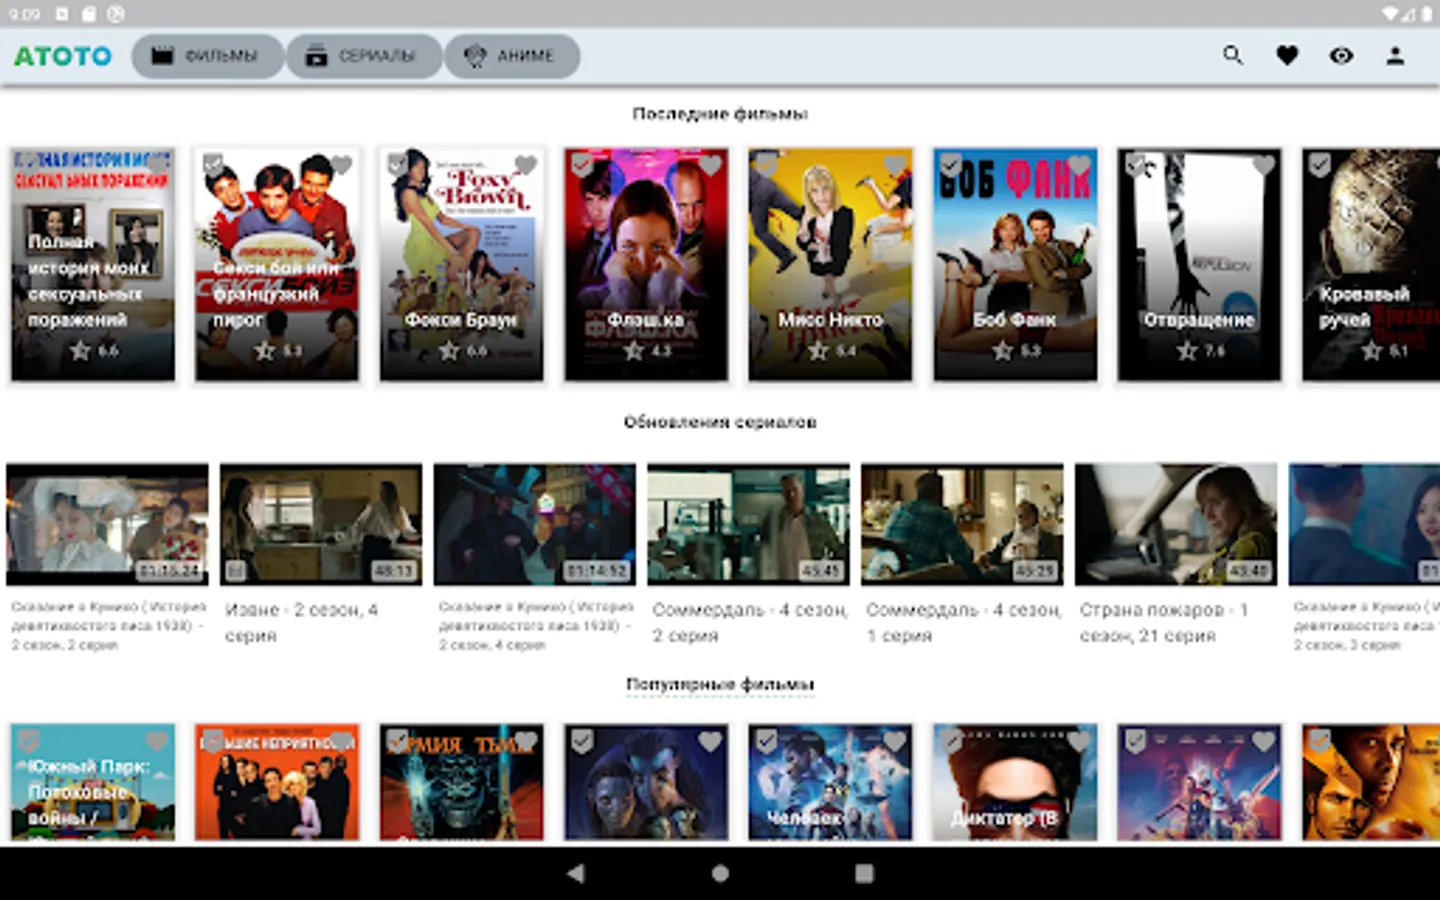The width and height of the screenshot is (1440, 900).
Task: Toggle watched checkmark on Мисс Никто
Action: pyautogui.click(x=766, y=165)
